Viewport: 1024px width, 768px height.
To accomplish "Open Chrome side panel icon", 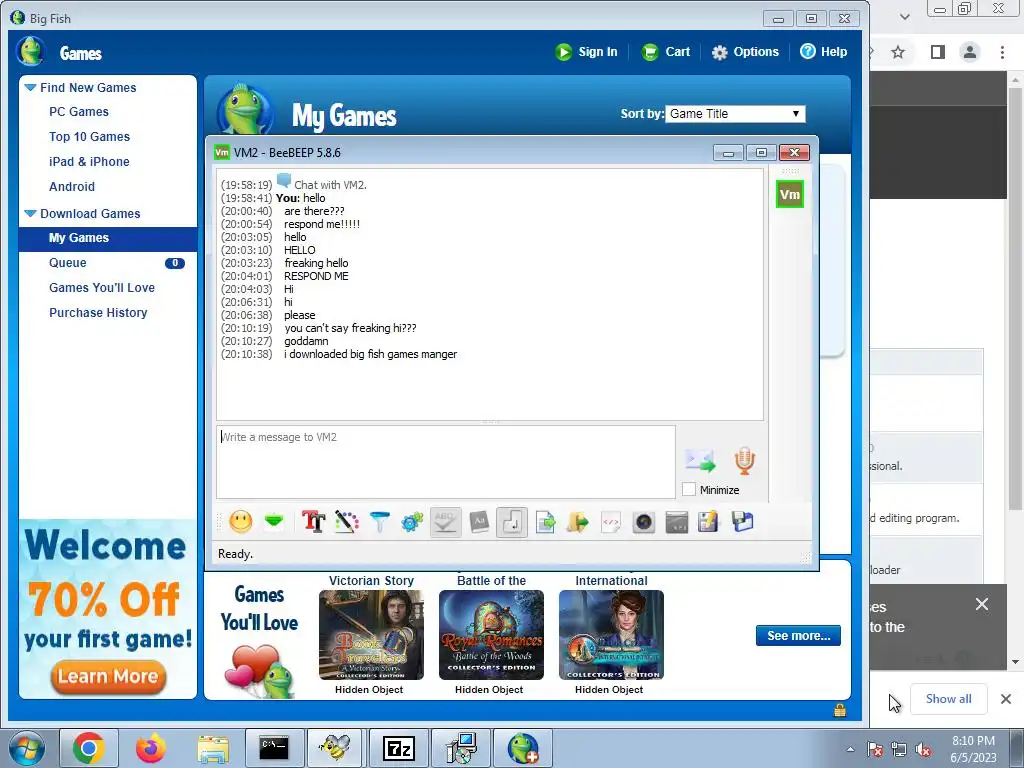I will point(938,52).
